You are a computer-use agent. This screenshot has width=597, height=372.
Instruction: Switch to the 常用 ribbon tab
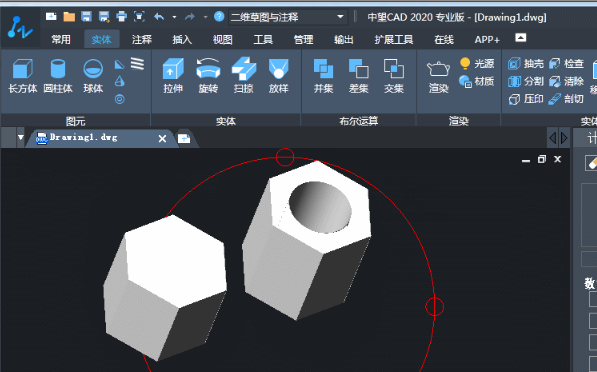click(x=61, y=39)
